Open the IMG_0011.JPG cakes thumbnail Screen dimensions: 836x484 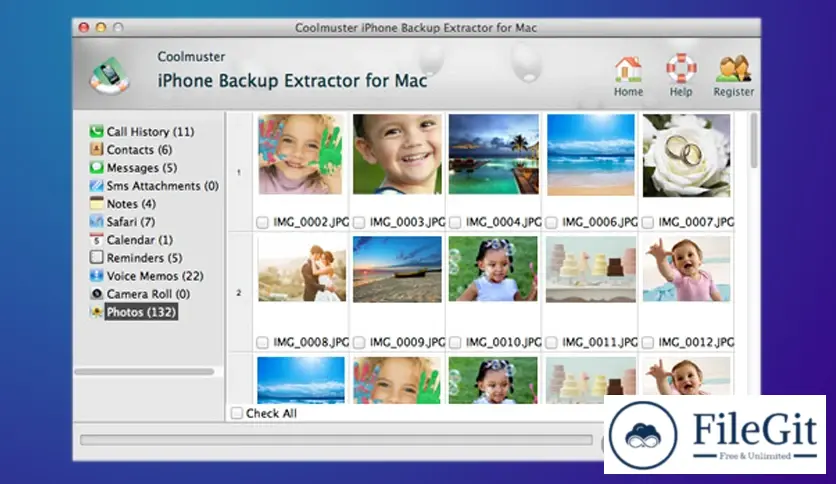591,269
